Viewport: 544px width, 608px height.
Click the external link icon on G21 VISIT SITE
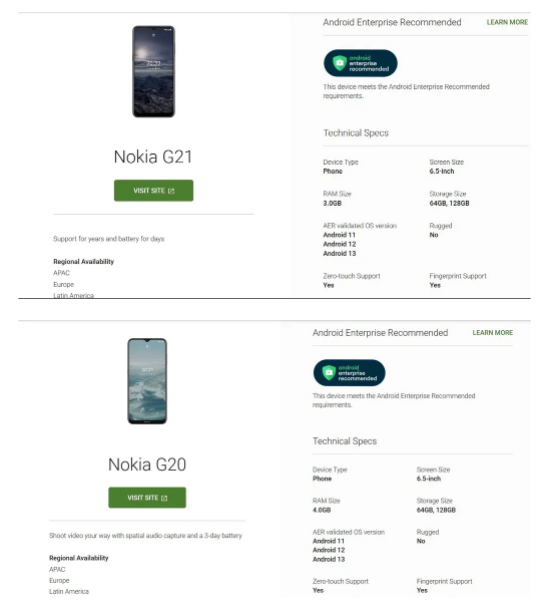(x=171, y=191)
